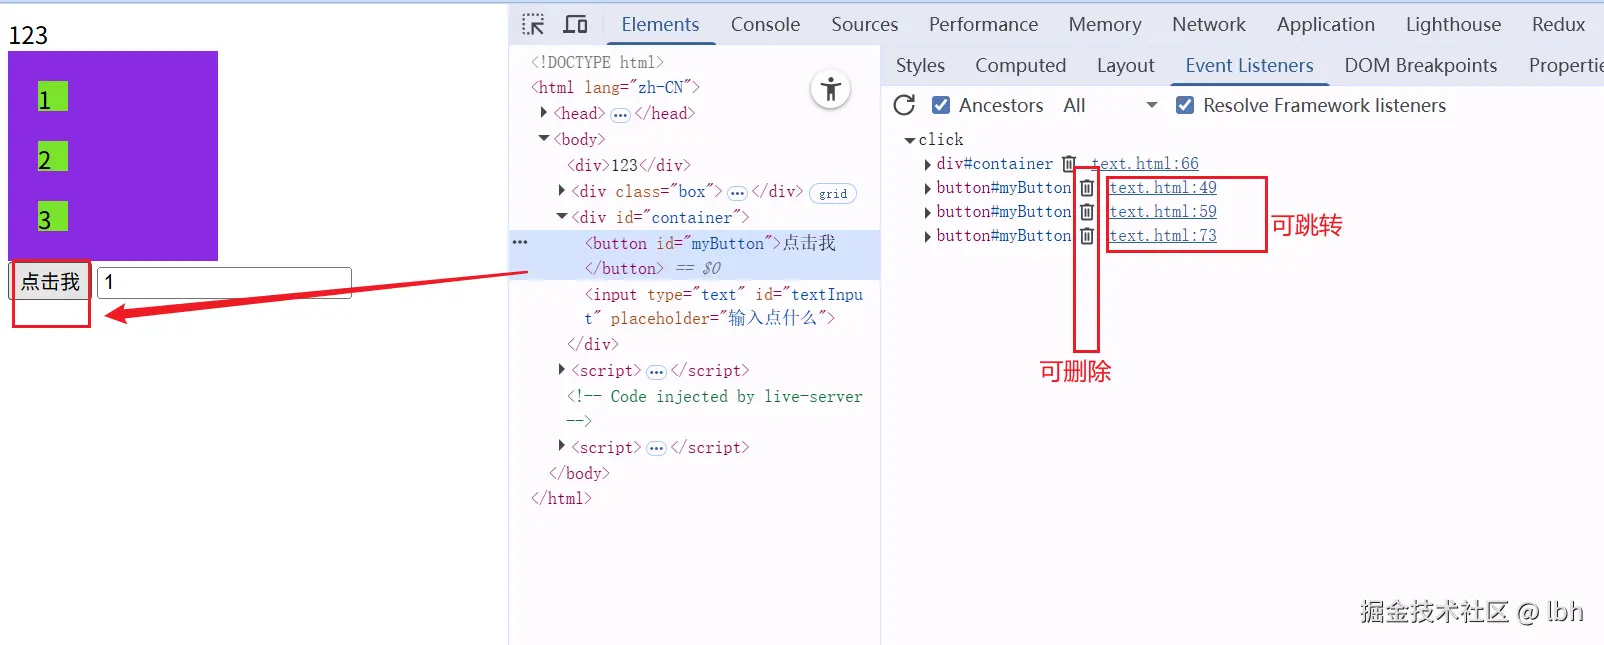The width and height of the screenshot is (1604, 645).
Task: Expand button#myButton listener at text.html:73
Action: pyautogui.click(x=927, y=236)
